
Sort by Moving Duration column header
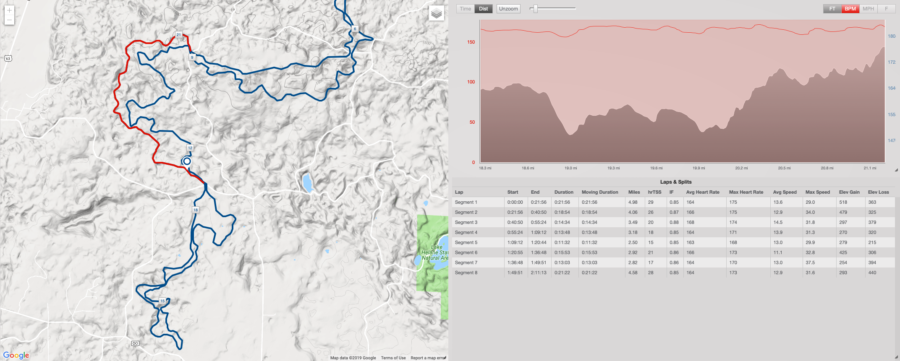(599, 192)
